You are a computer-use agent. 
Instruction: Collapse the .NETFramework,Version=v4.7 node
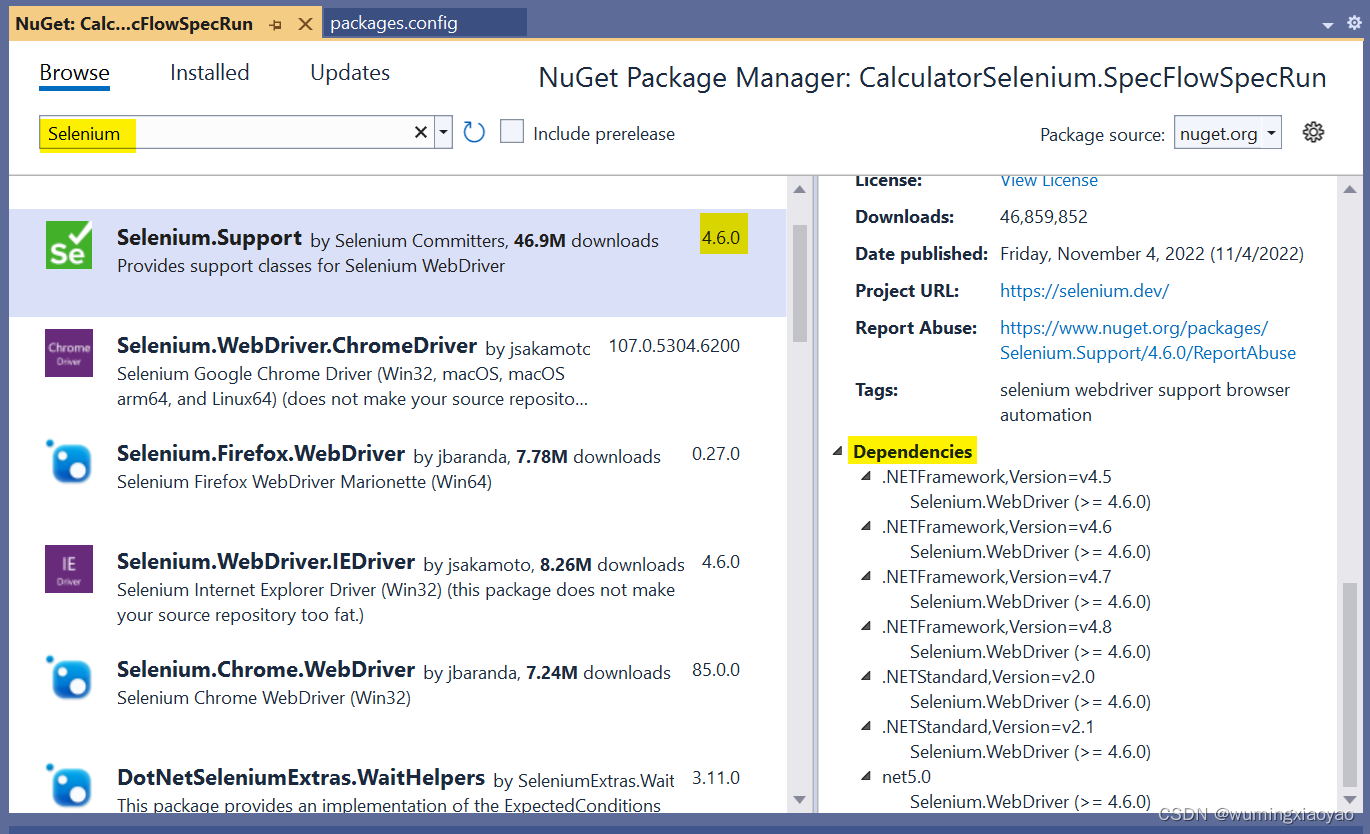(x=866, y=577)
